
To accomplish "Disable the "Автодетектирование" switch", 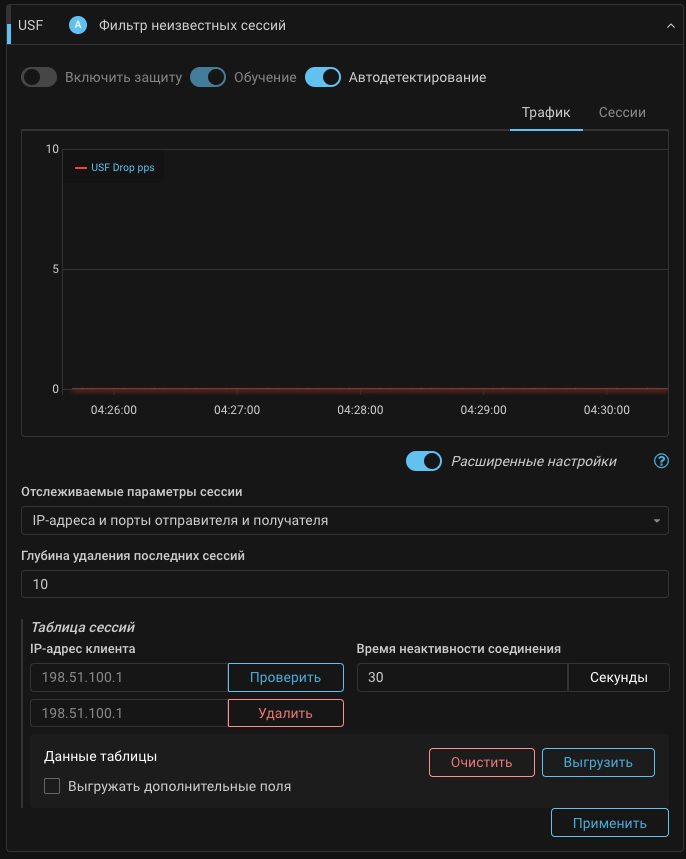I will [323, 78].
